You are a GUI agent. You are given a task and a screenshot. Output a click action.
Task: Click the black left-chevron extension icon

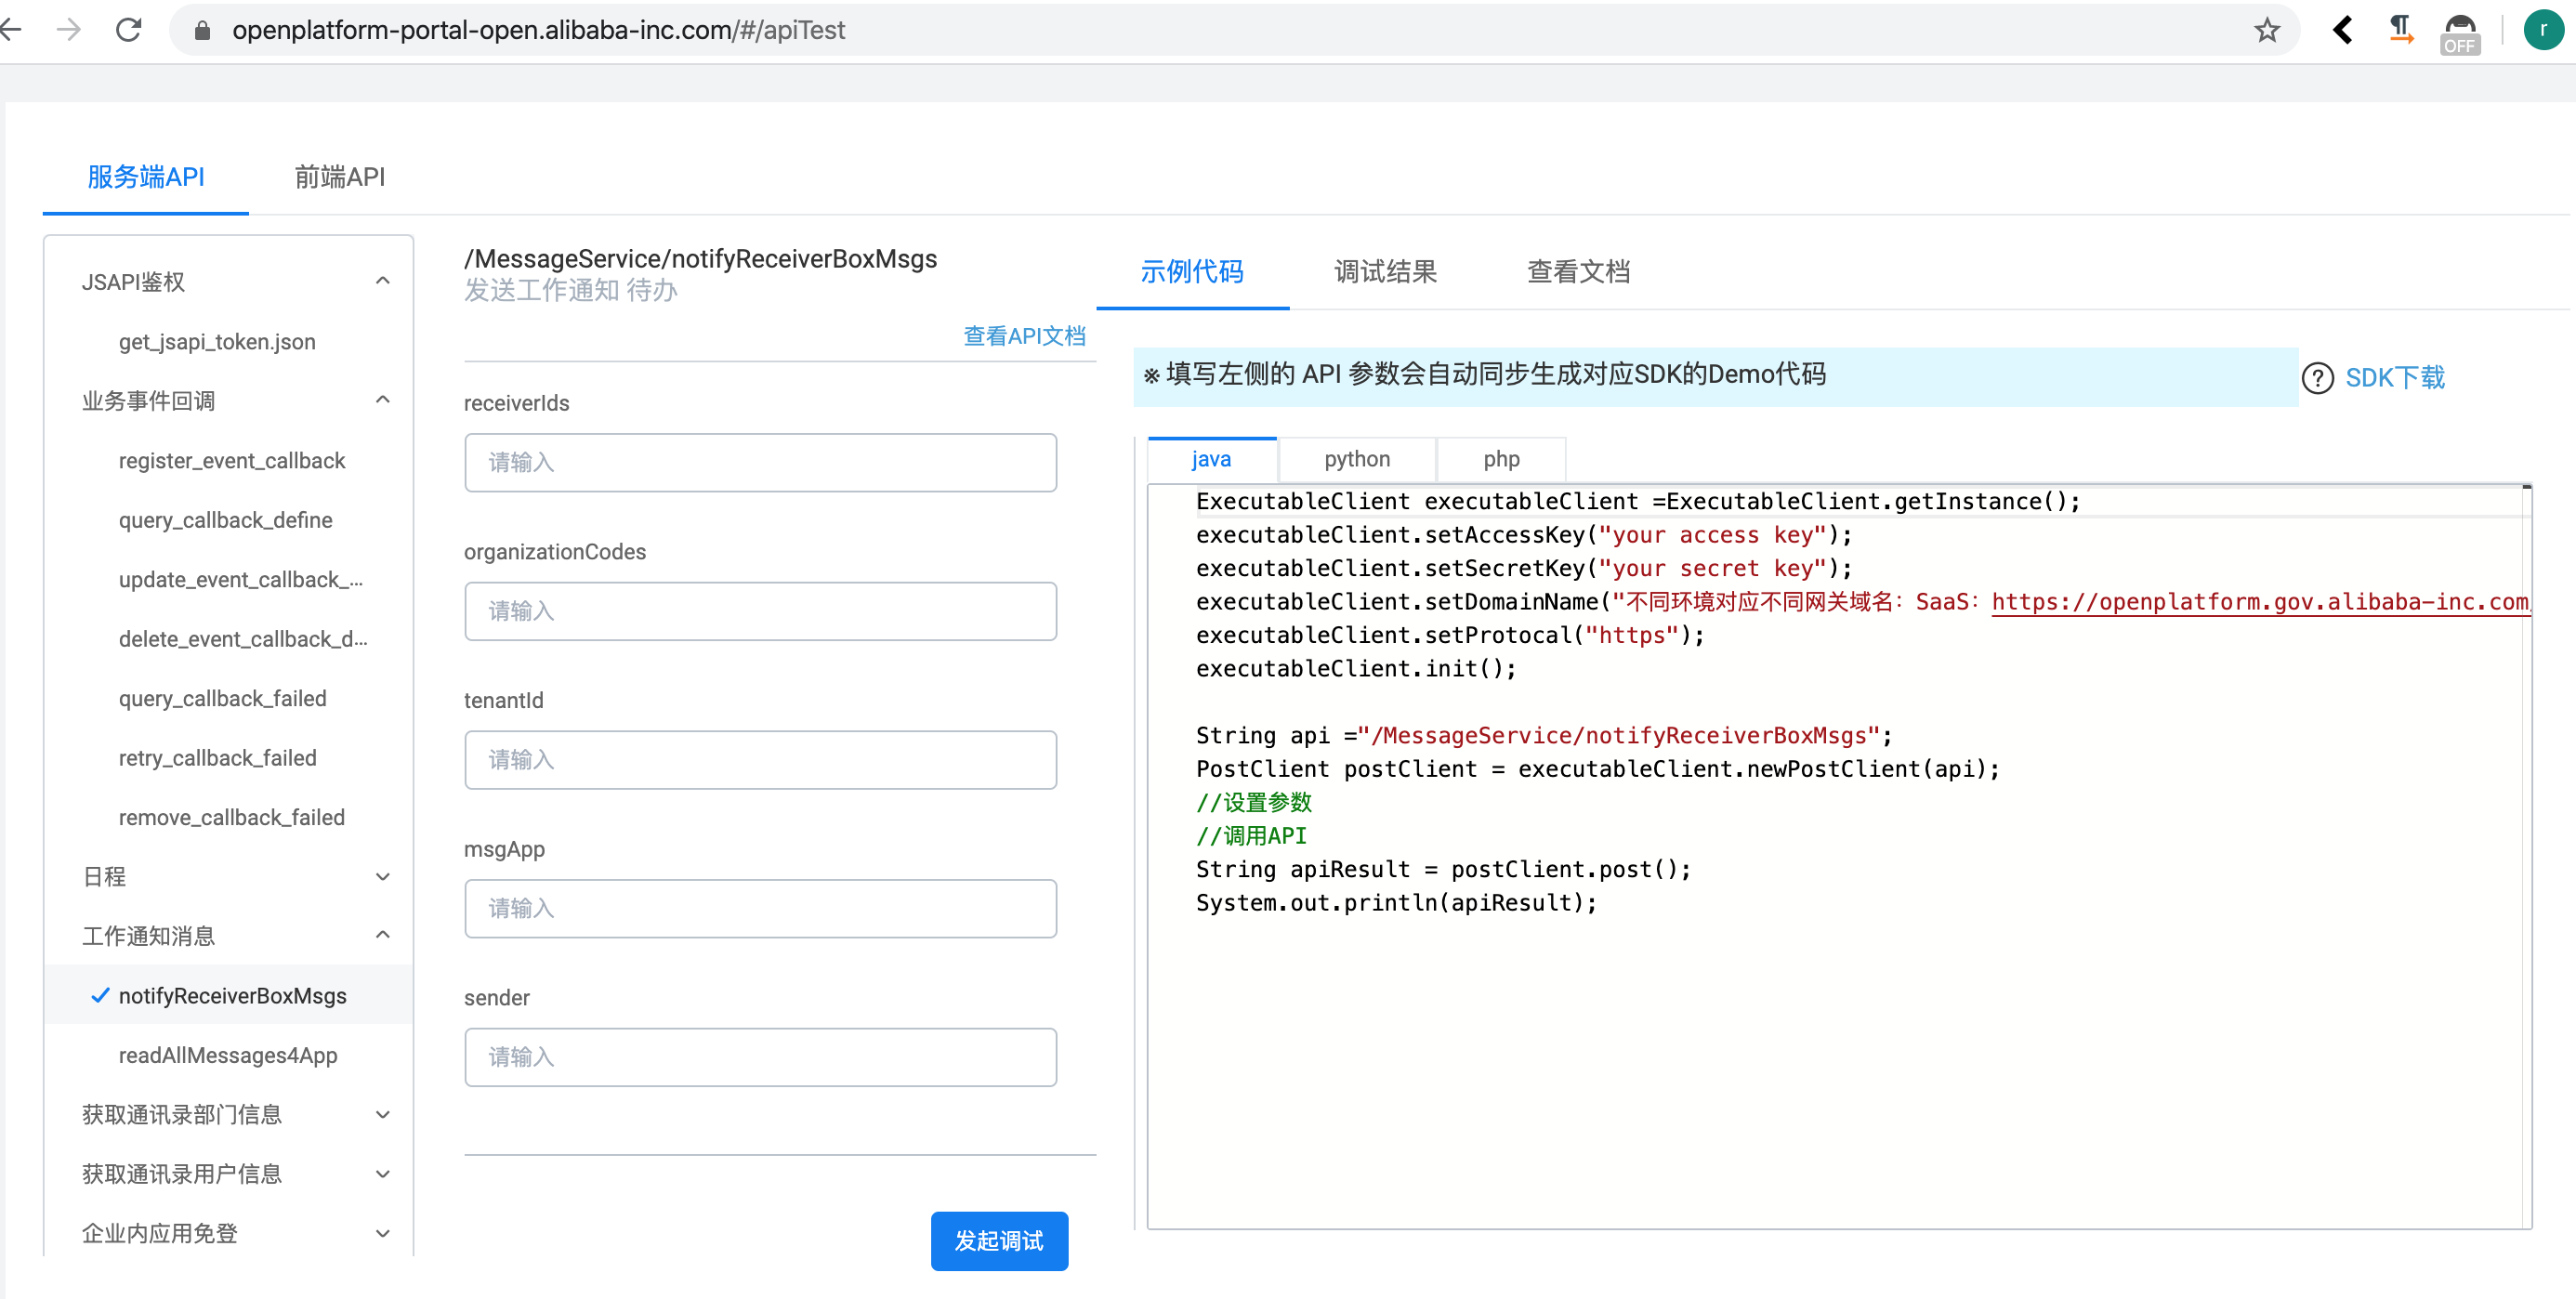(2342, 30)
